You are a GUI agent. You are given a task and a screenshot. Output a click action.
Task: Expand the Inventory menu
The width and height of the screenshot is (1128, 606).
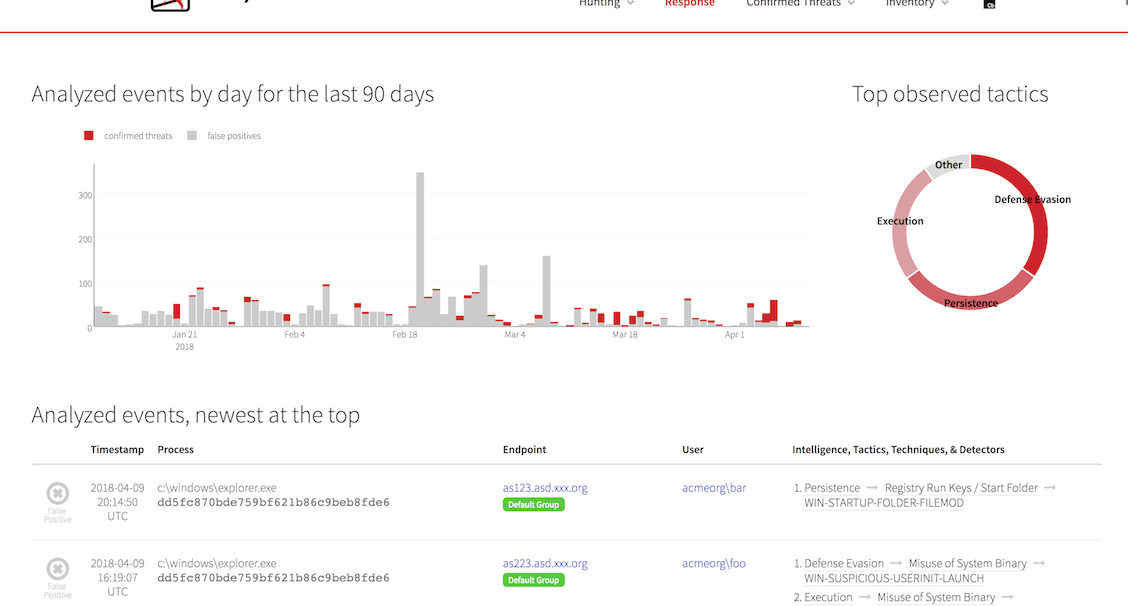point(914,4)
